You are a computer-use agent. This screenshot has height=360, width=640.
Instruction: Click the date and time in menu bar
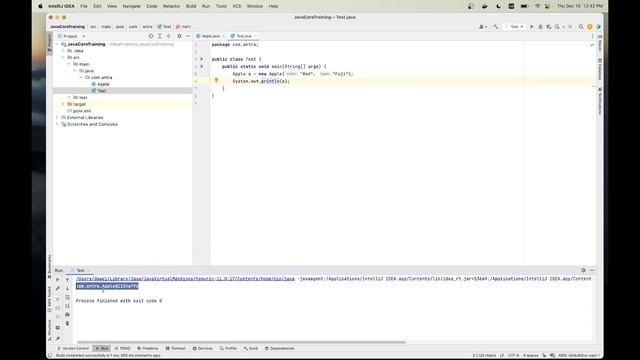(580, 6)
